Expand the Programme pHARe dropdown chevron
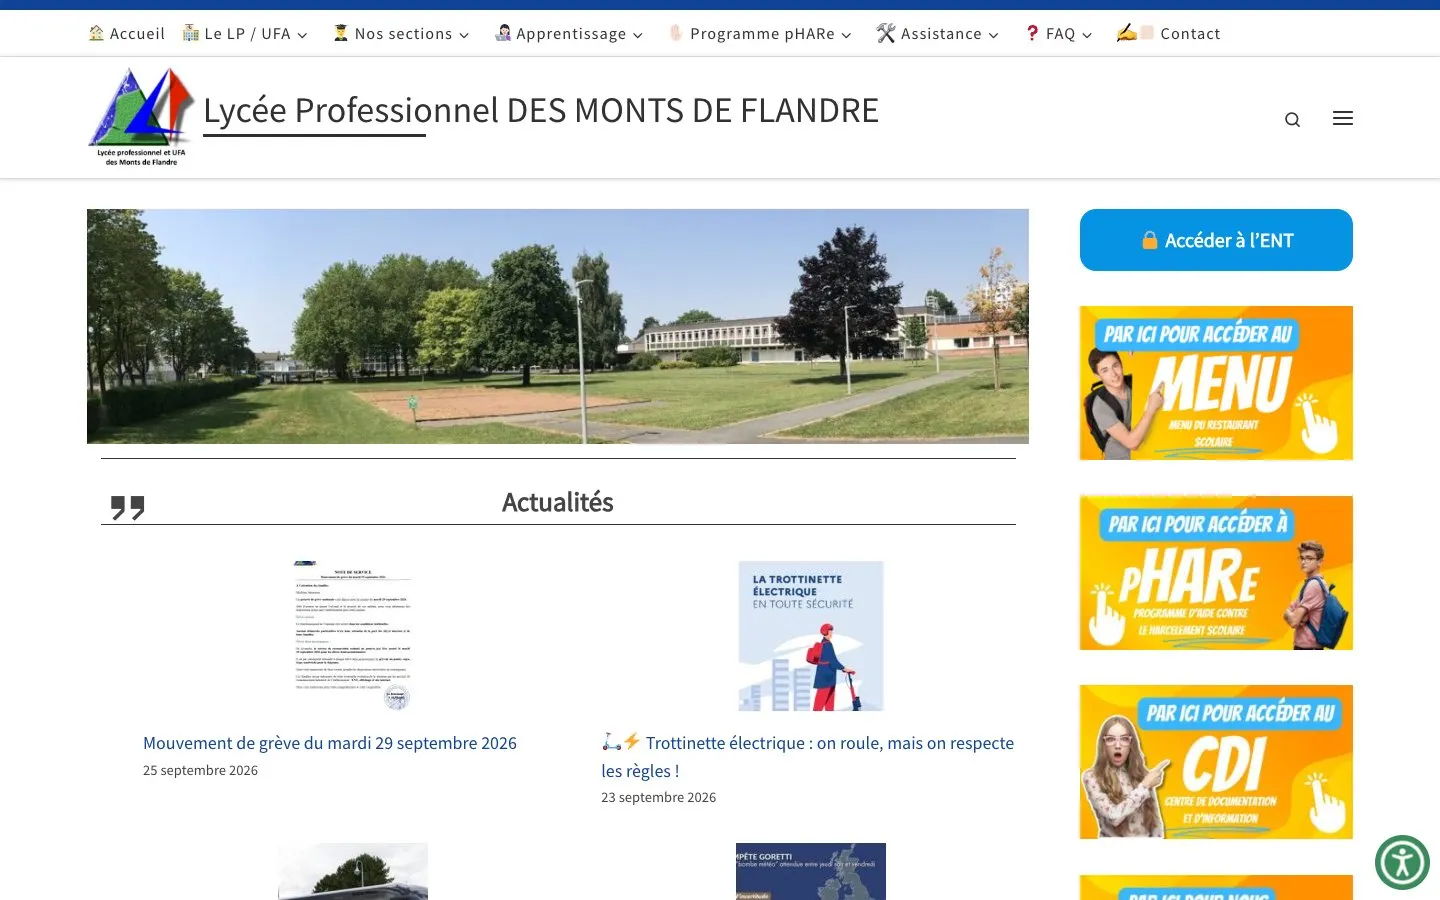Screen dimensions: 1440x900 pos(846,35)
